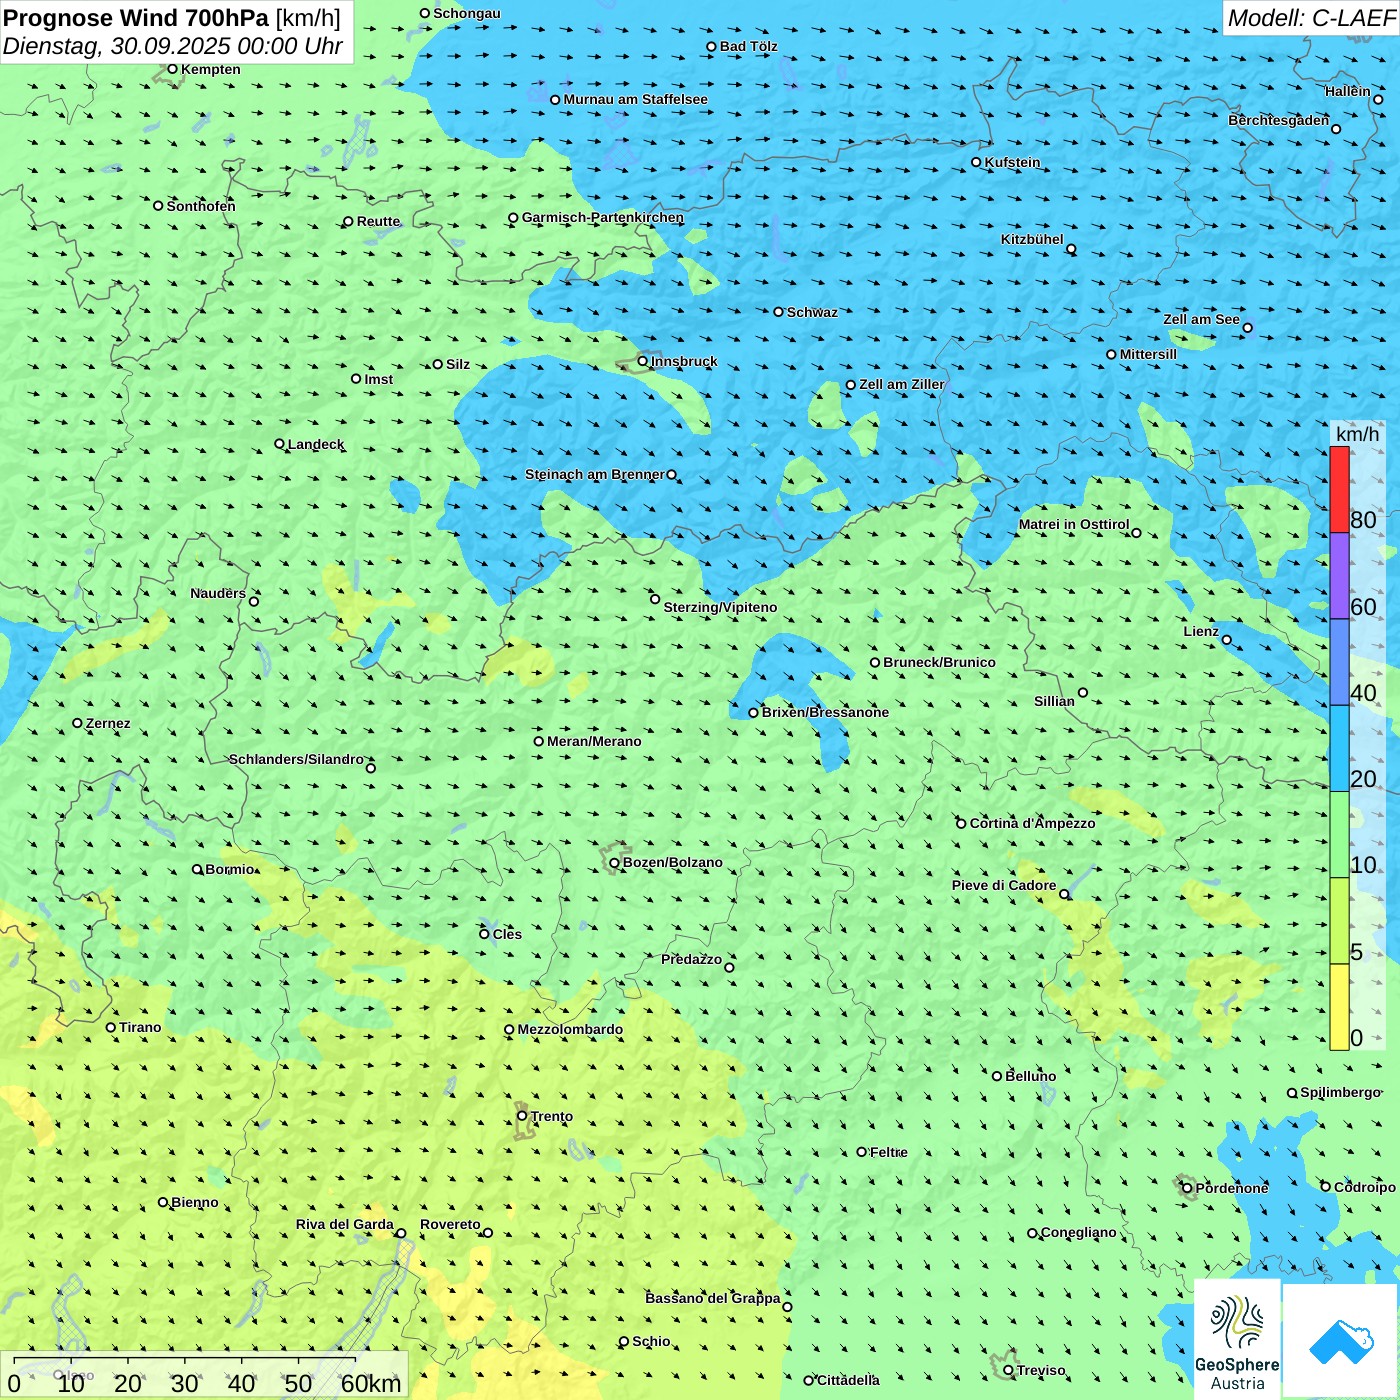The height and width of the screenshot is (1400, 1400).
Task: Select the Brixen/Bressanone label
Action: tap(826, 712)
